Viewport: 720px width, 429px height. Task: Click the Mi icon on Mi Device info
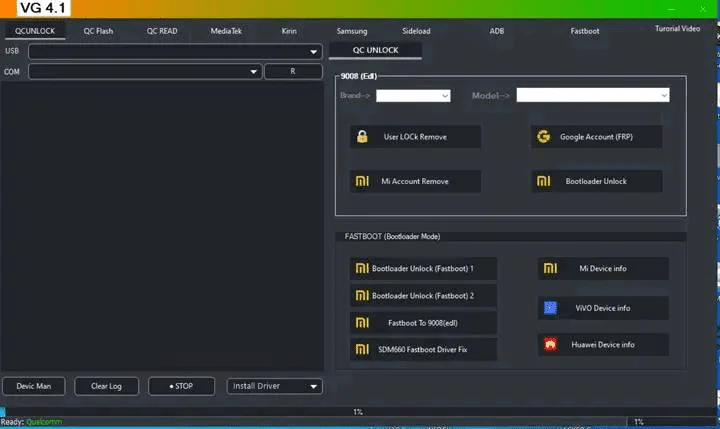(x=550, y=268)
